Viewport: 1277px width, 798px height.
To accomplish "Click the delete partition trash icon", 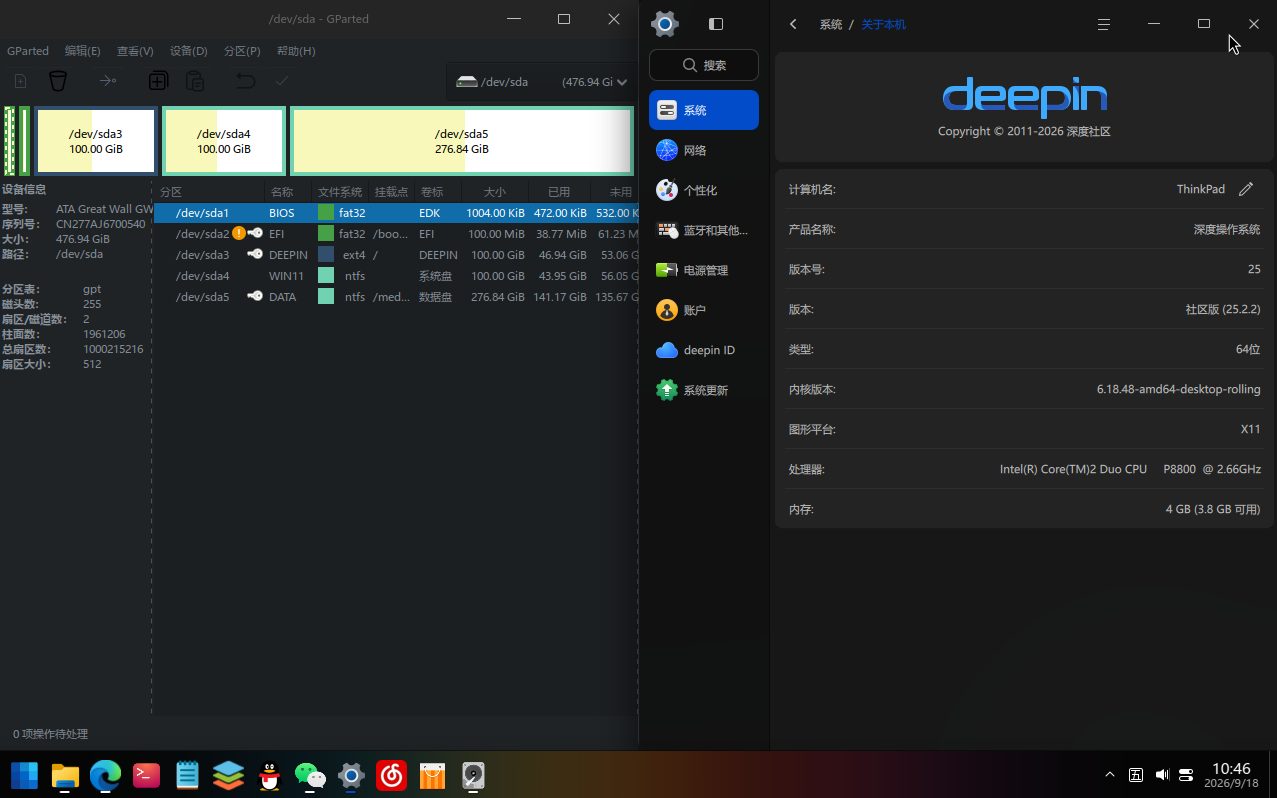I will coord(58,81).
